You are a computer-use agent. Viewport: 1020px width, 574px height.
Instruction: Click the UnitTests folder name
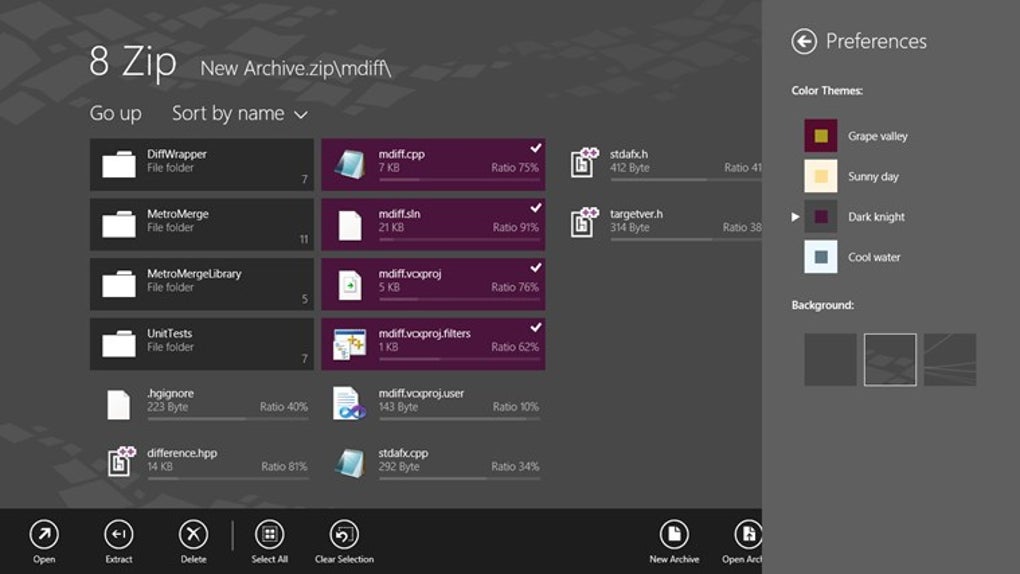click(169, 333)
